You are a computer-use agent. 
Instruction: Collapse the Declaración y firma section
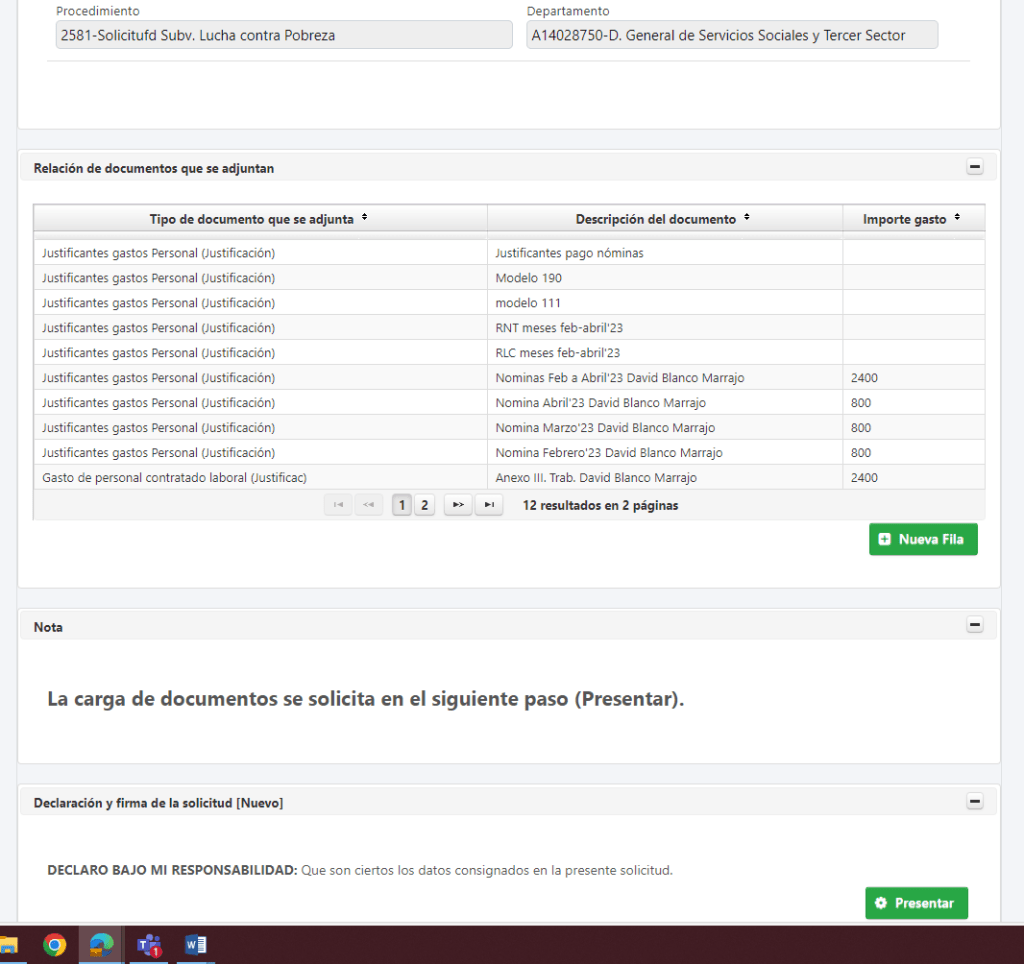coord(975,802)
